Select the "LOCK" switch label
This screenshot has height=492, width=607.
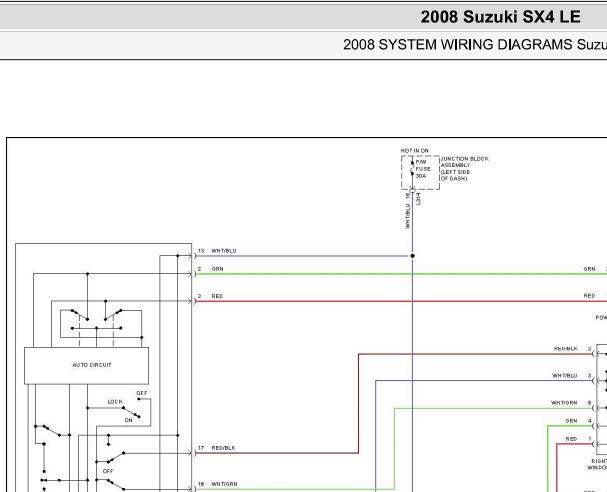point(115,402)
